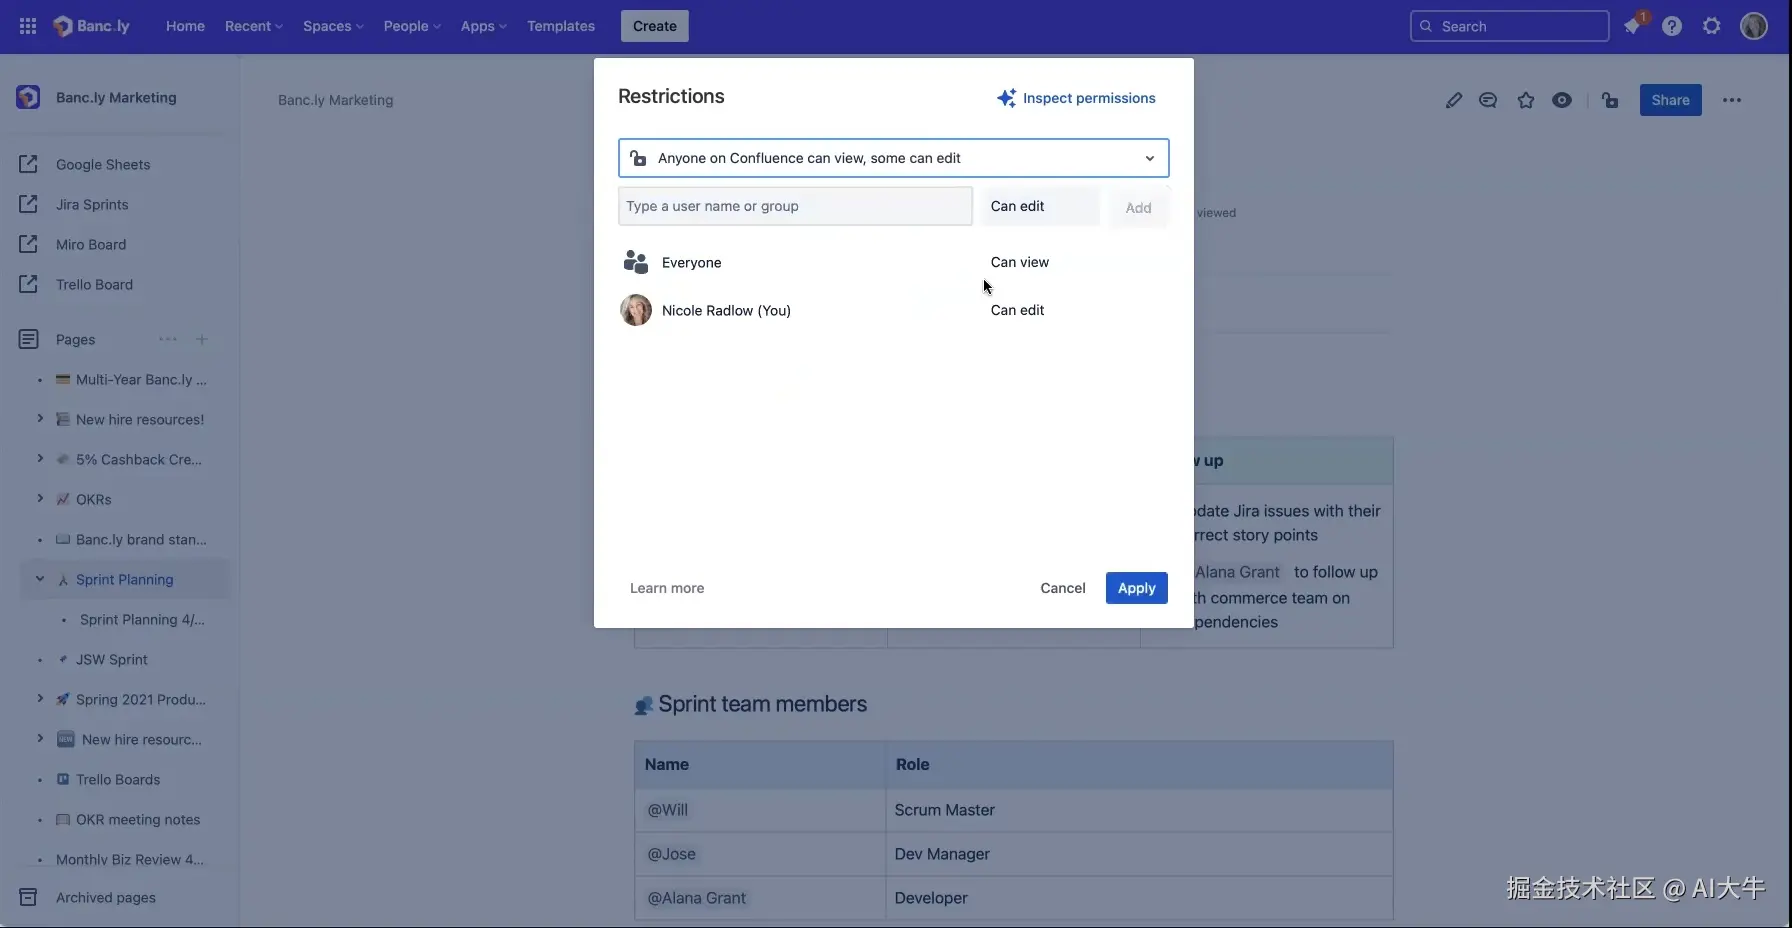Toggle the watch page eye icon
1792x928 pixels.
click(1562, 100)
